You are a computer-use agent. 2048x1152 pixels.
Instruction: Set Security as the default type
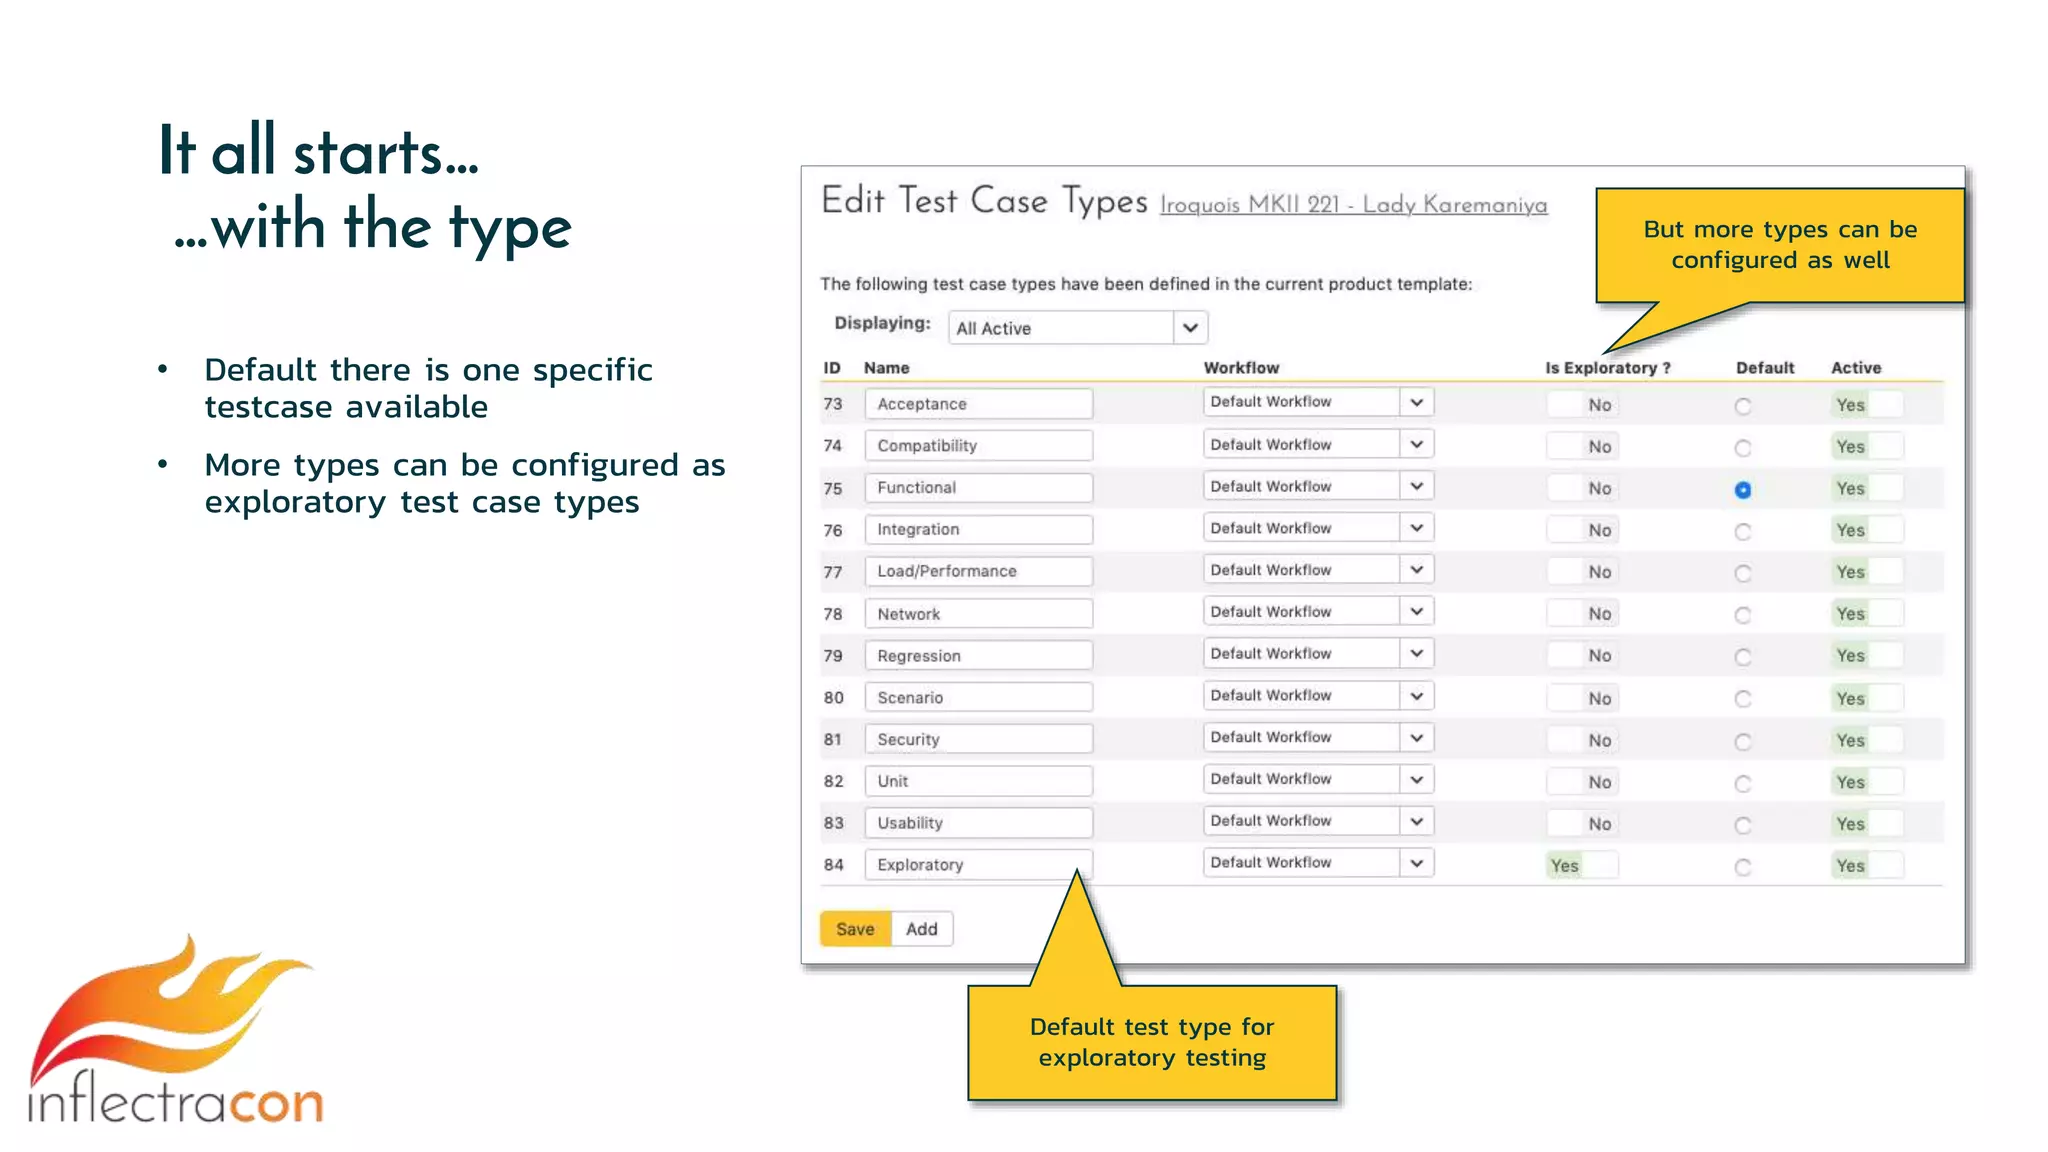[x=1743, y=741]
